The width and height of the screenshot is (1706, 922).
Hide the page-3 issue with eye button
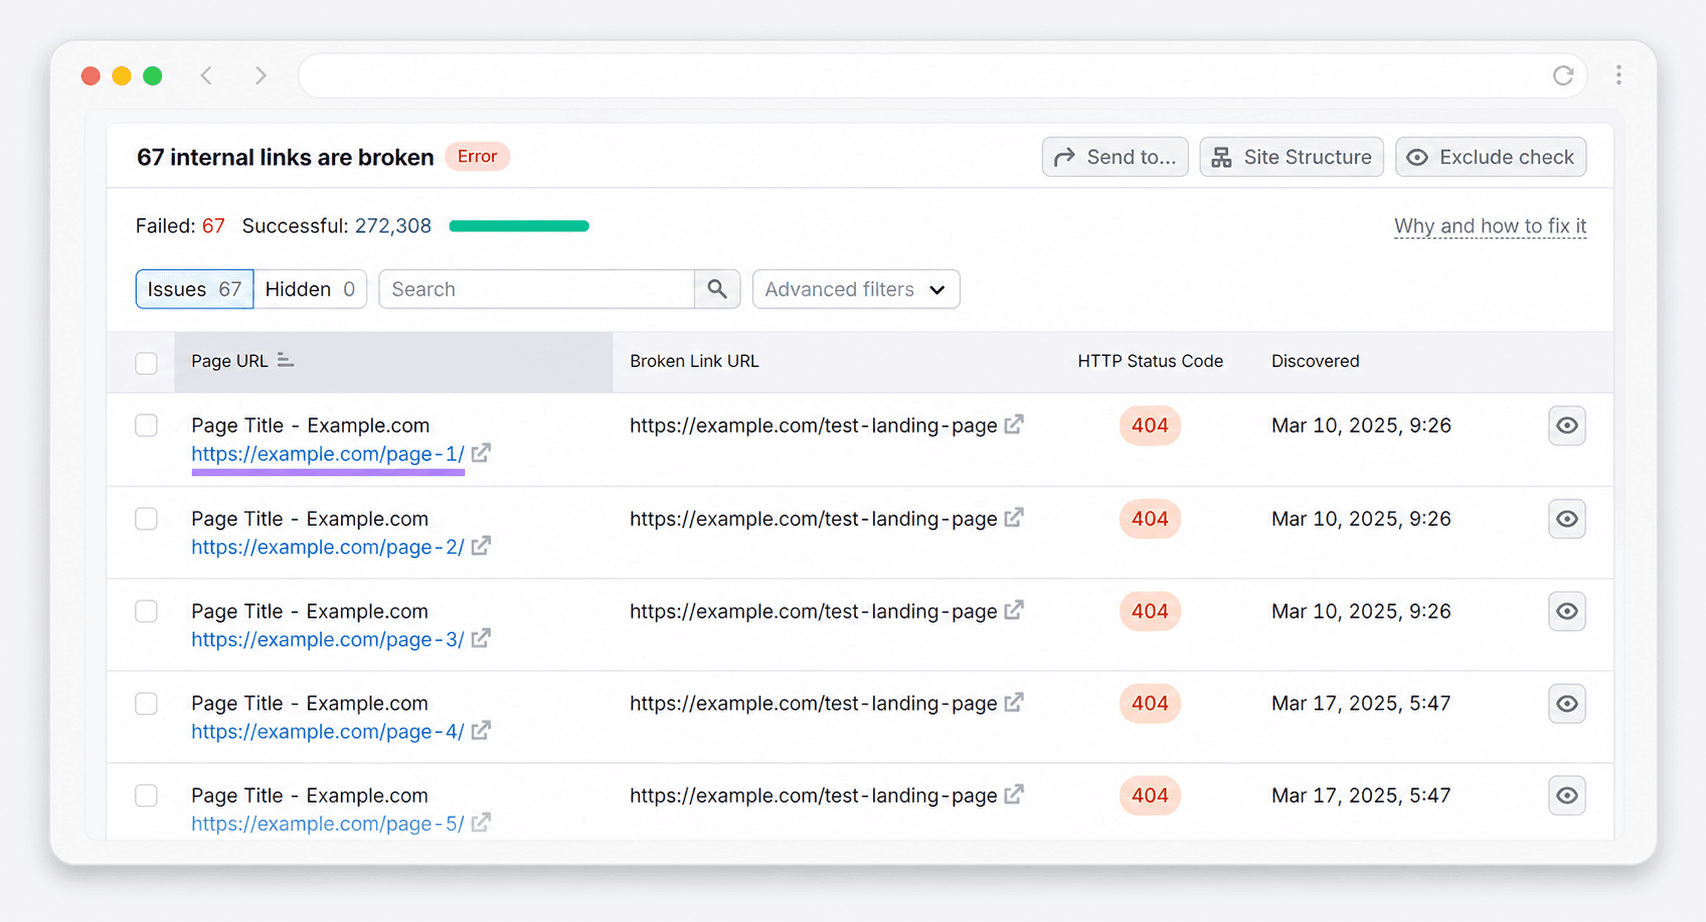coord(1567,611)
